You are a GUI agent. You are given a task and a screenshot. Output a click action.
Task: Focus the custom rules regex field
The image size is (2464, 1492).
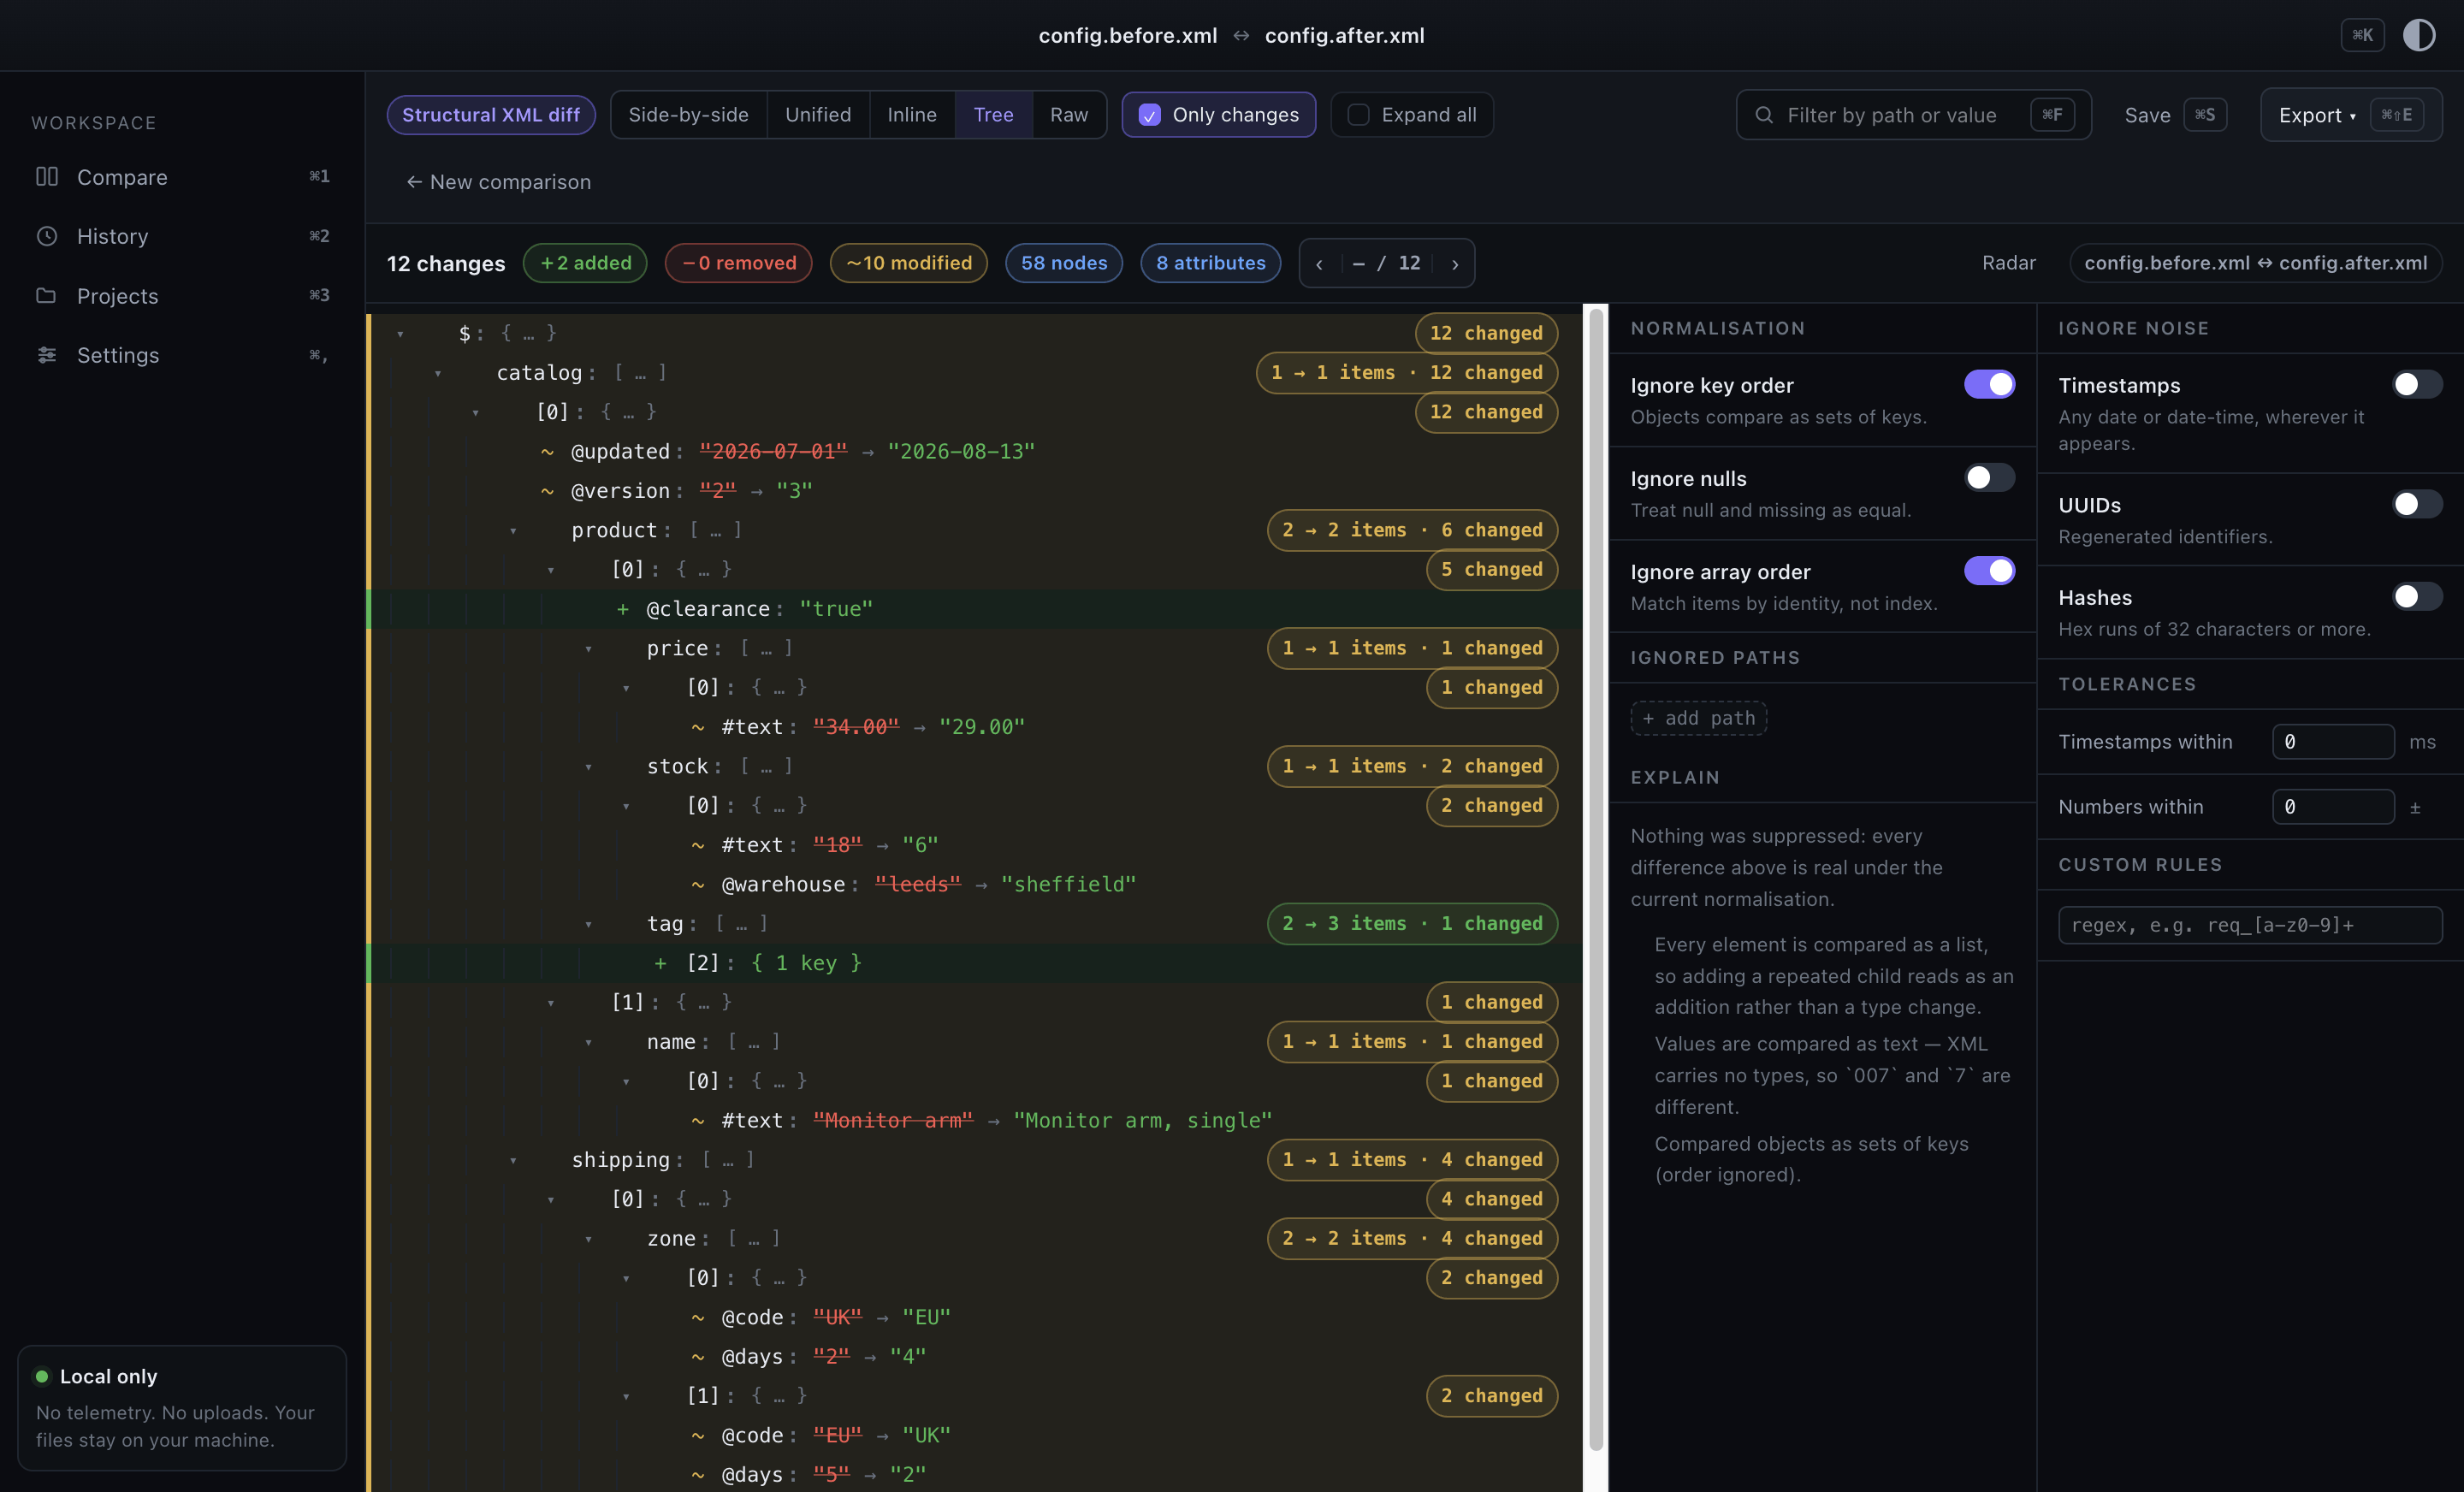pyautogui.click(x=2249, y=925)
